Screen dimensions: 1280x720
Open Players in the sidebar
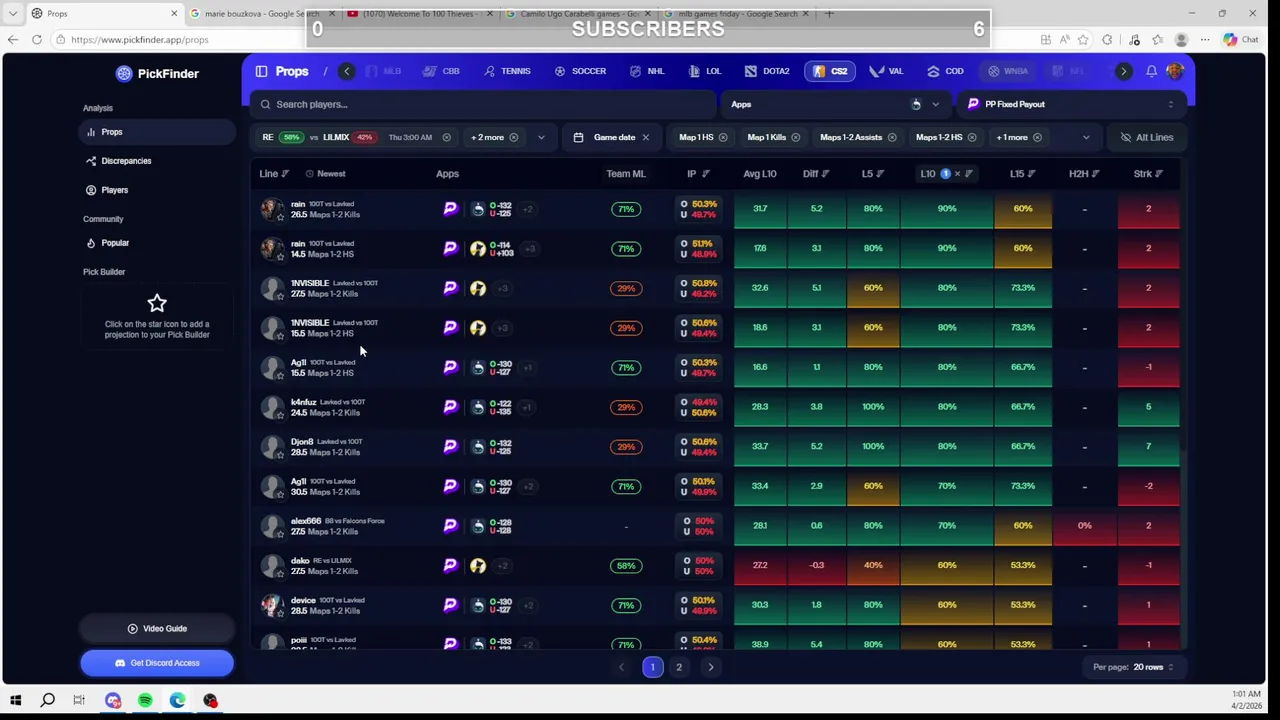(x=157, y=190)
